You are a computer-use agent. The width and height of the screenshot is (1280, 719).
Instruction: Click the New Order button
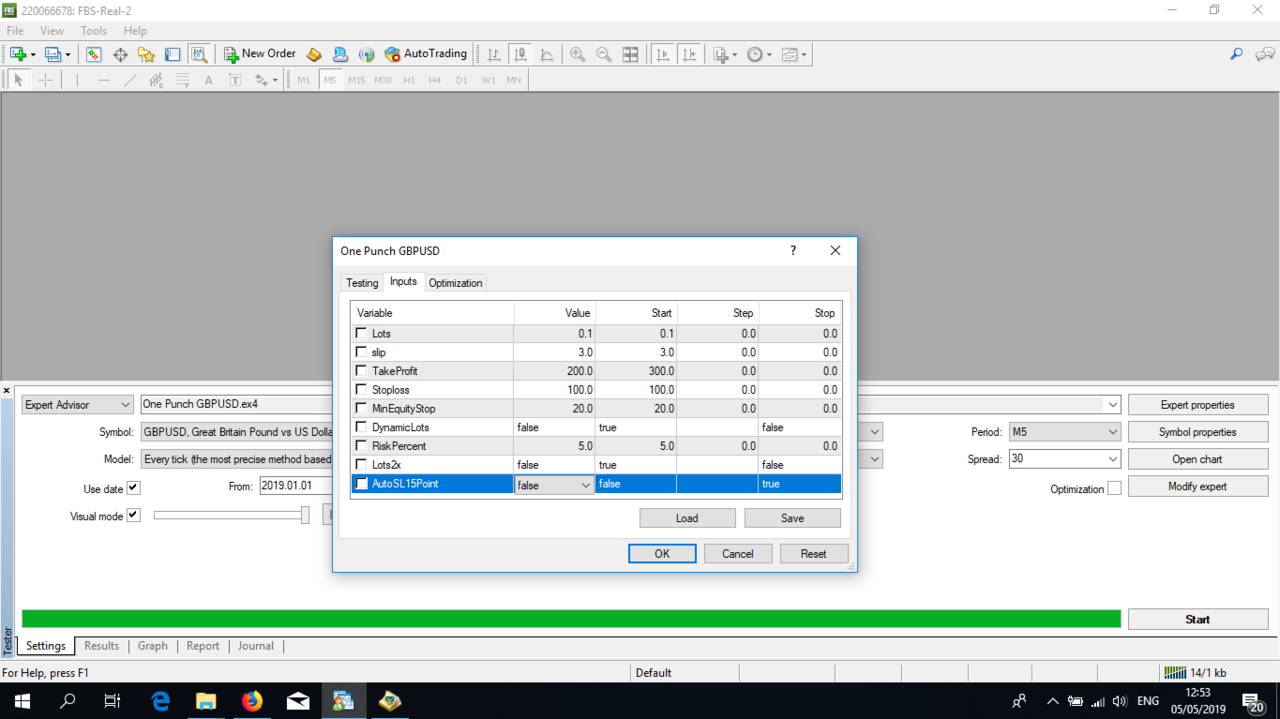(260, 54)
